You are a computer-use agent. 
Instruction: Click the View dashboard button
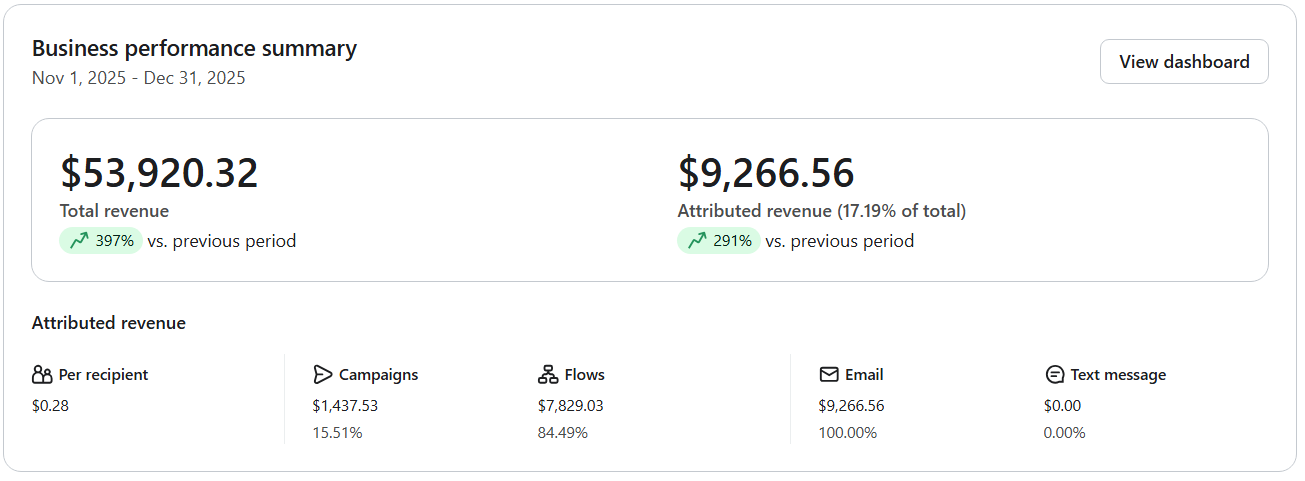pyautogui.click(x=1184, y=62)
